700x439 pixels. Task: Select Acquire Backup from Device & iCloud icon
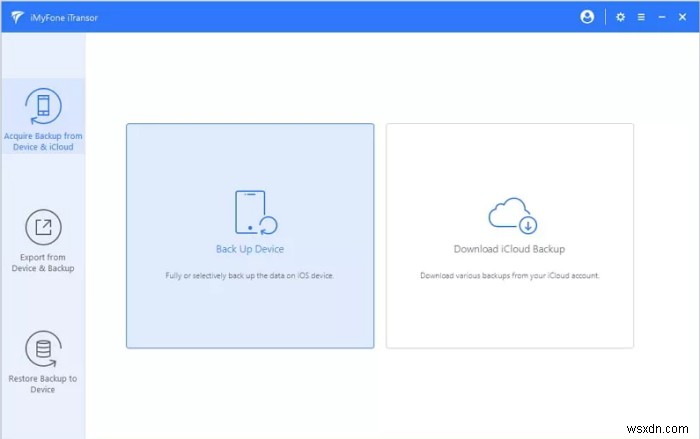point(43,106)
